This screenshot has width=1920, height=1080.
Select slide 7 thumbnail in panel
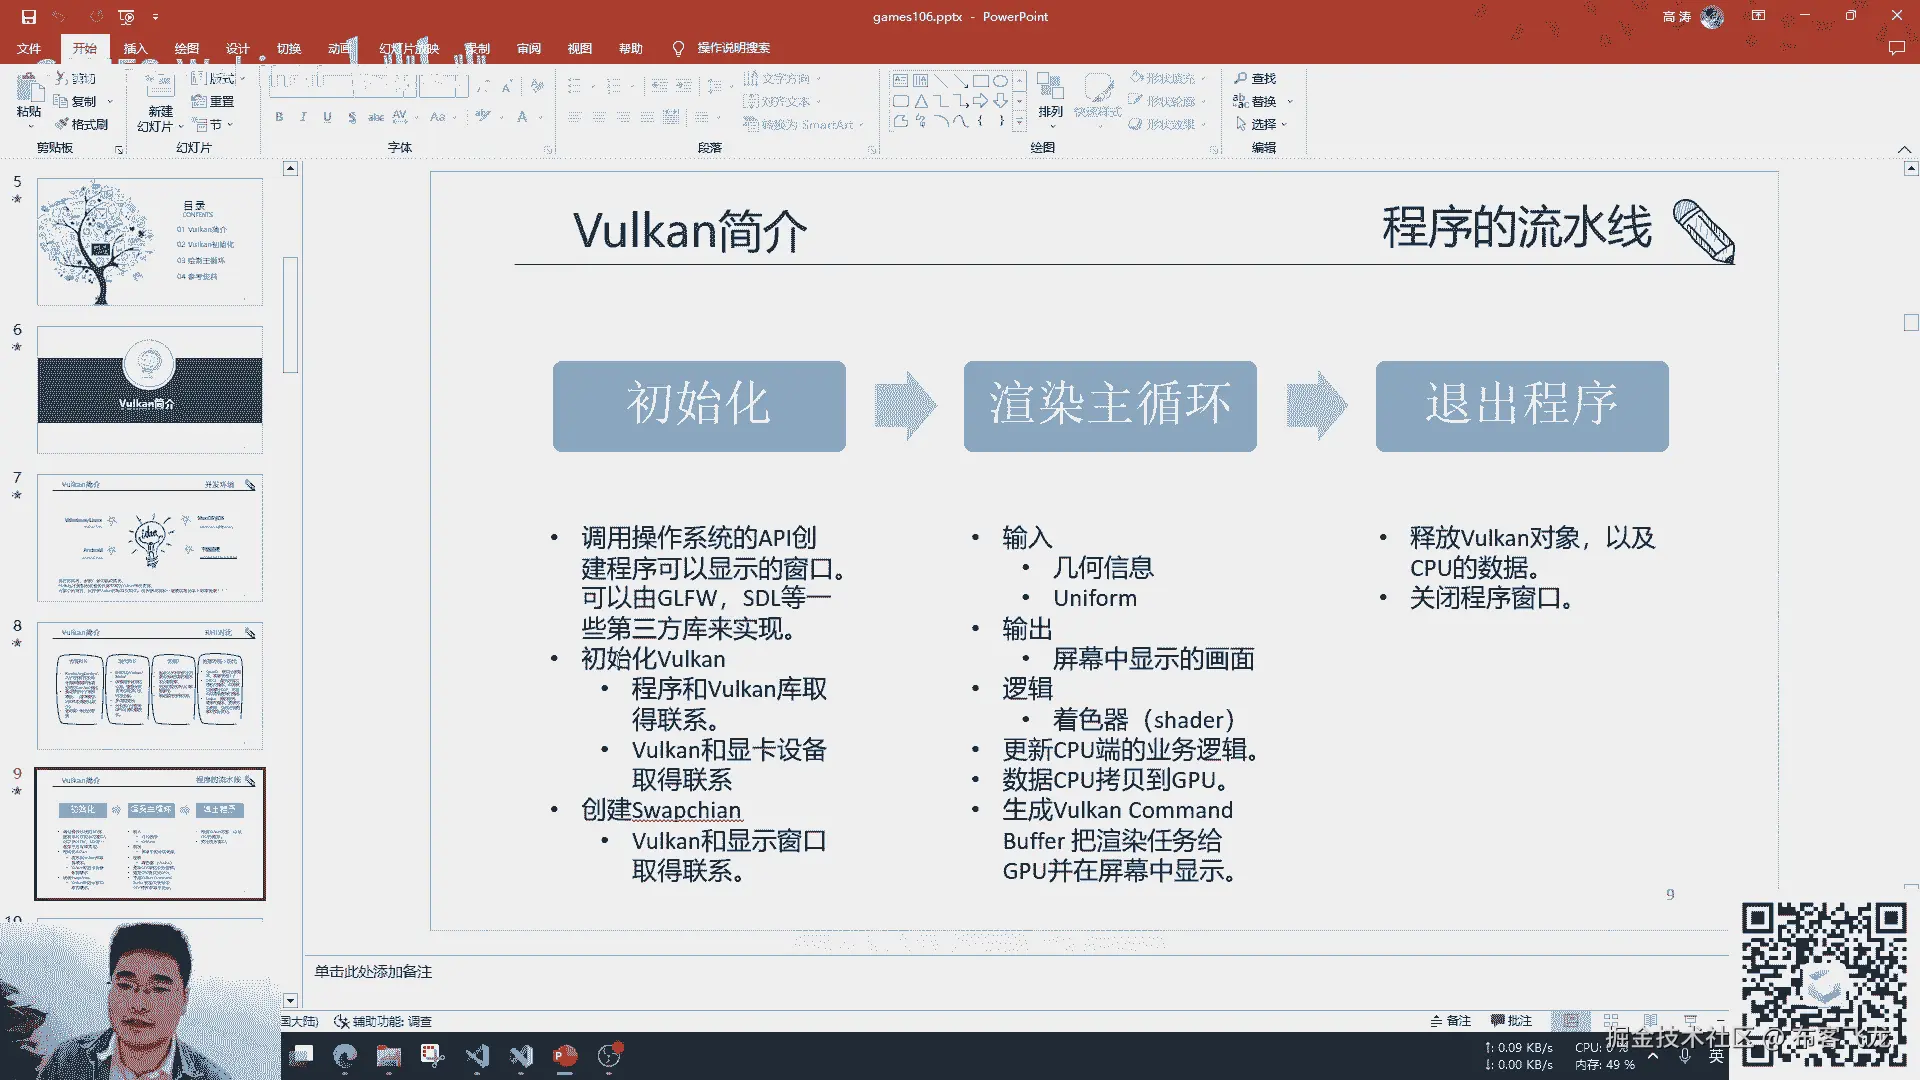[150, 537]
